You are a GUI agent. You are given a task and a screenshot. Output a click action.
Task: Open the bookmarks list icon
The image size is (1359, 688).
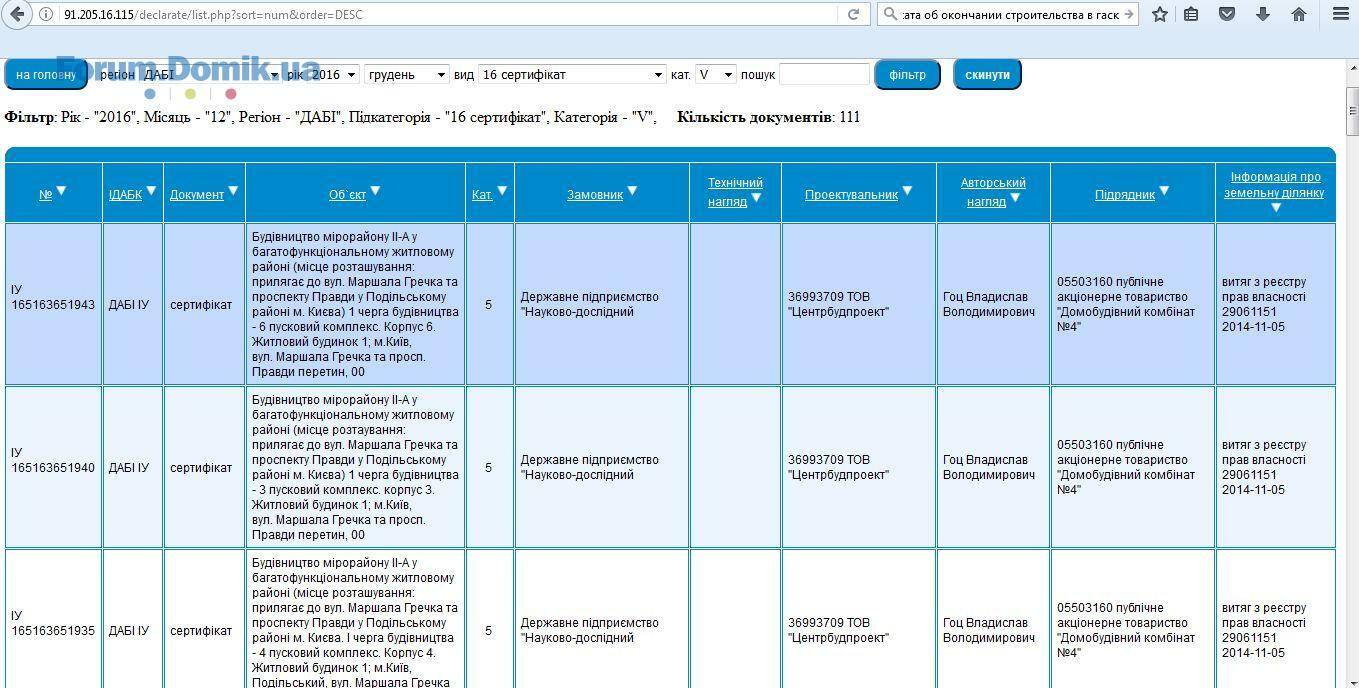pyautogui.click(x=1191, y=14)
